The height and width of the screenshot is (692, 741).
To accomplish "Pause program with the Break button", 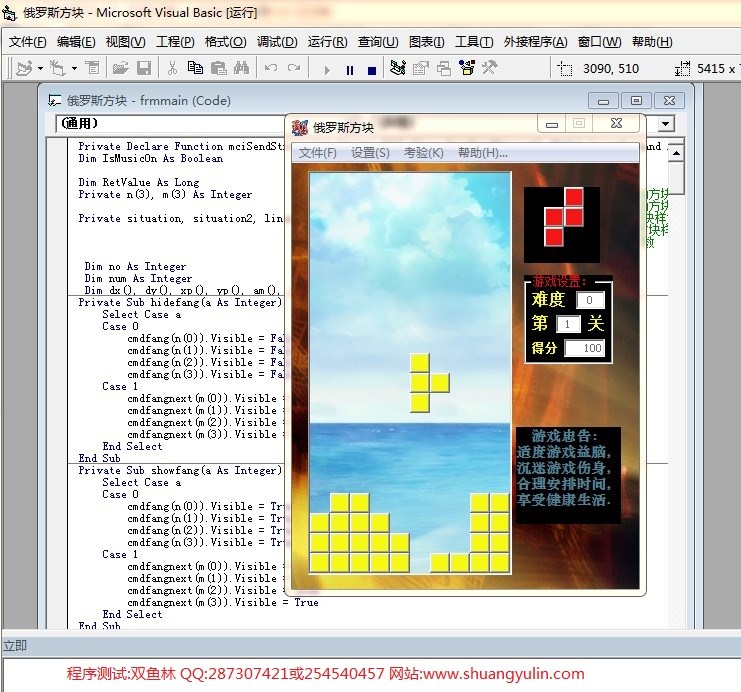I will [350, 70].
